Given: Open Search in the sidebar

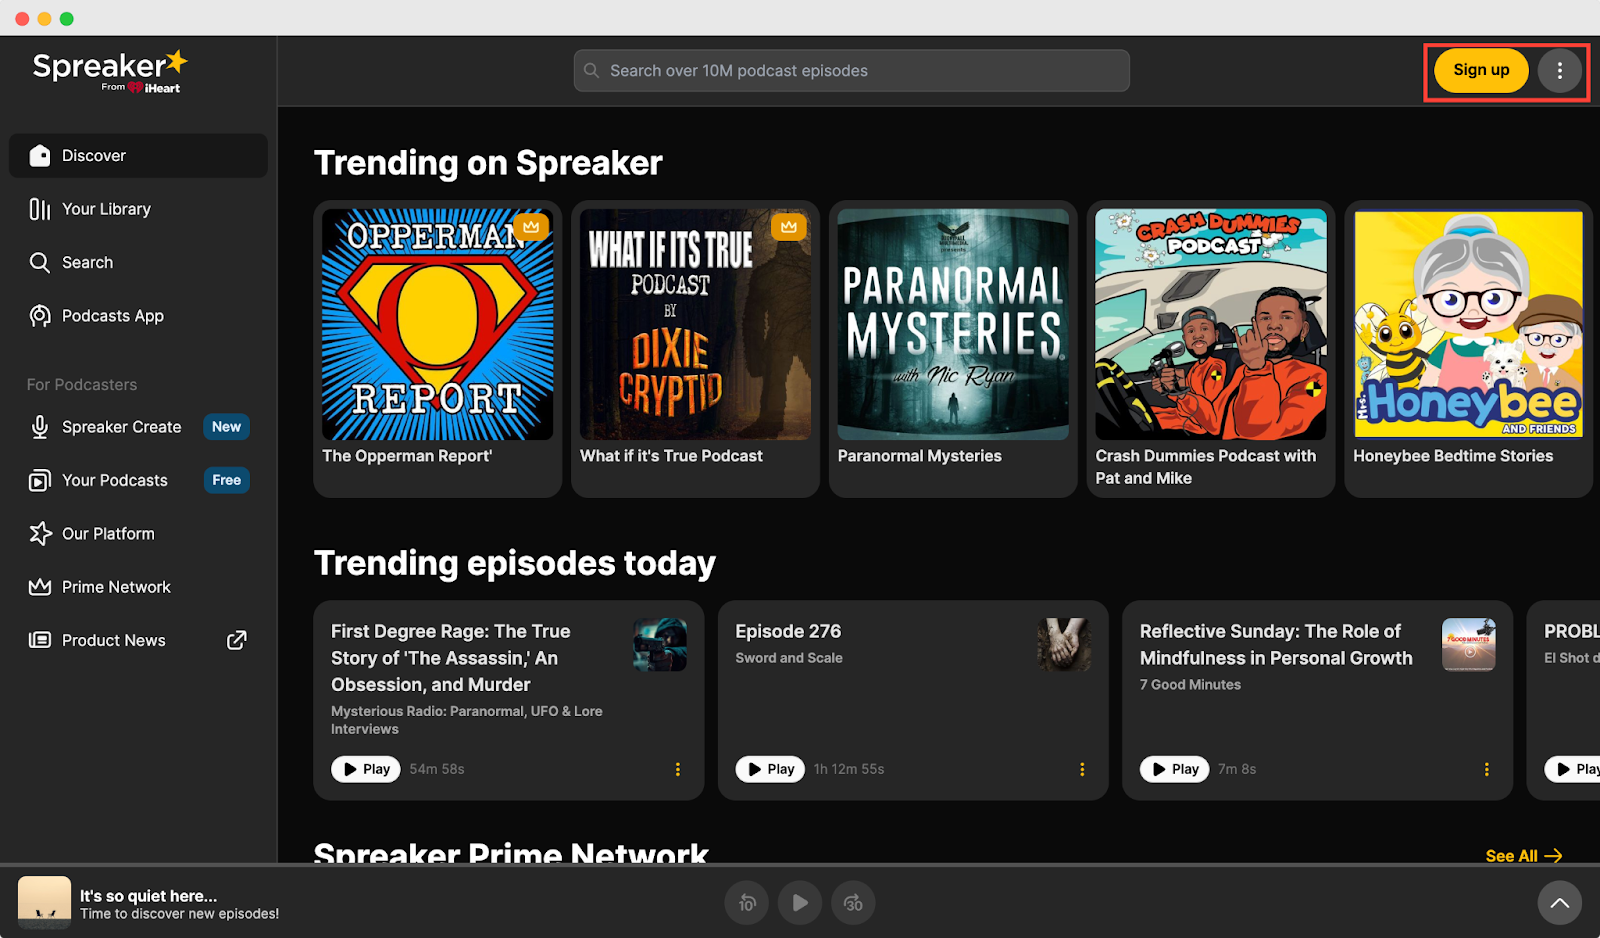Looking at the screenshot, I should pyautogui.click(x=138, y=262).
